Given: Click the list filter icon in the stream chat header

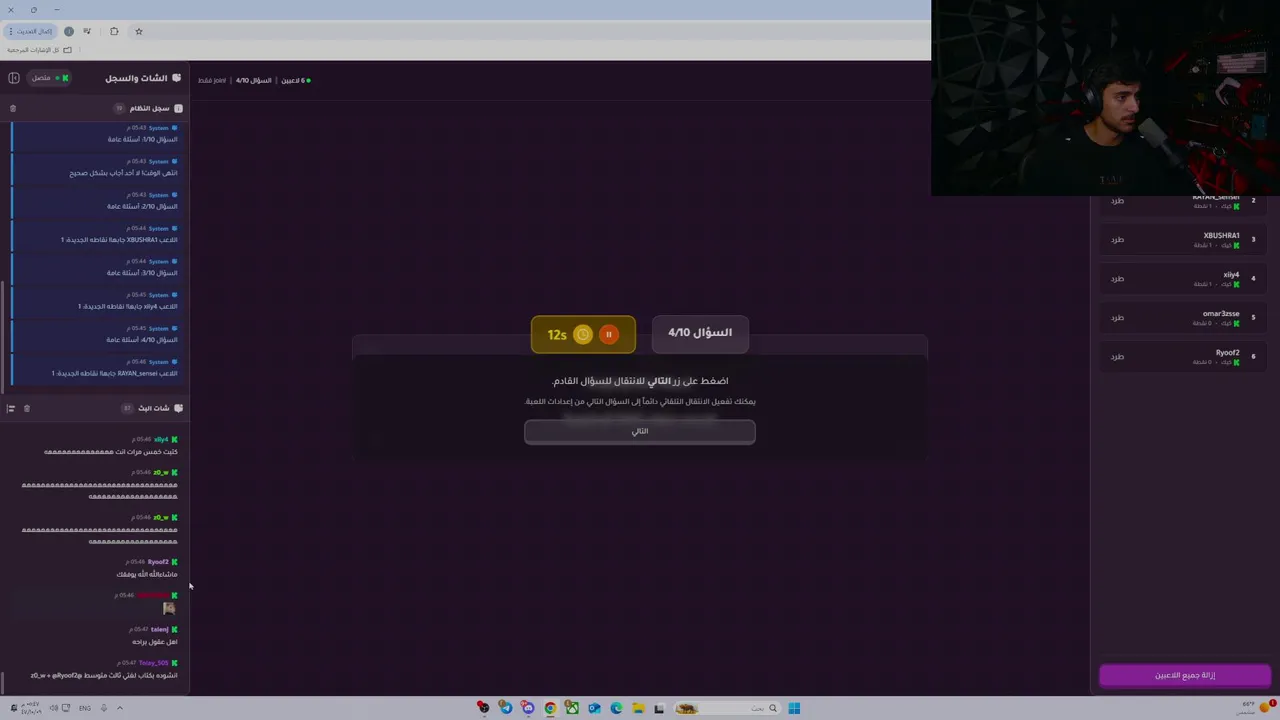Looking at the screenshot, I should (x=11, y=408).
